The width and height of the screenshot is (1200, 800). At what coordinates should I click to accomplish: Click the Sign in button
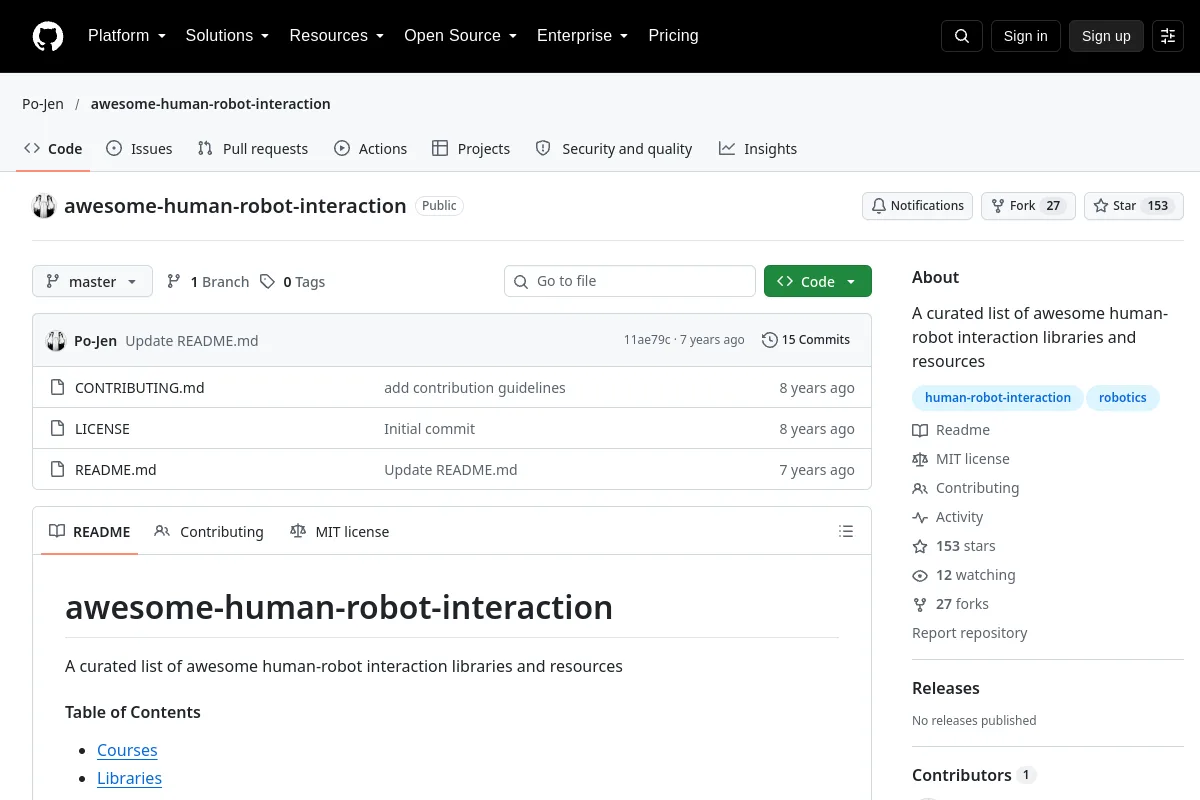(1025, 36)
